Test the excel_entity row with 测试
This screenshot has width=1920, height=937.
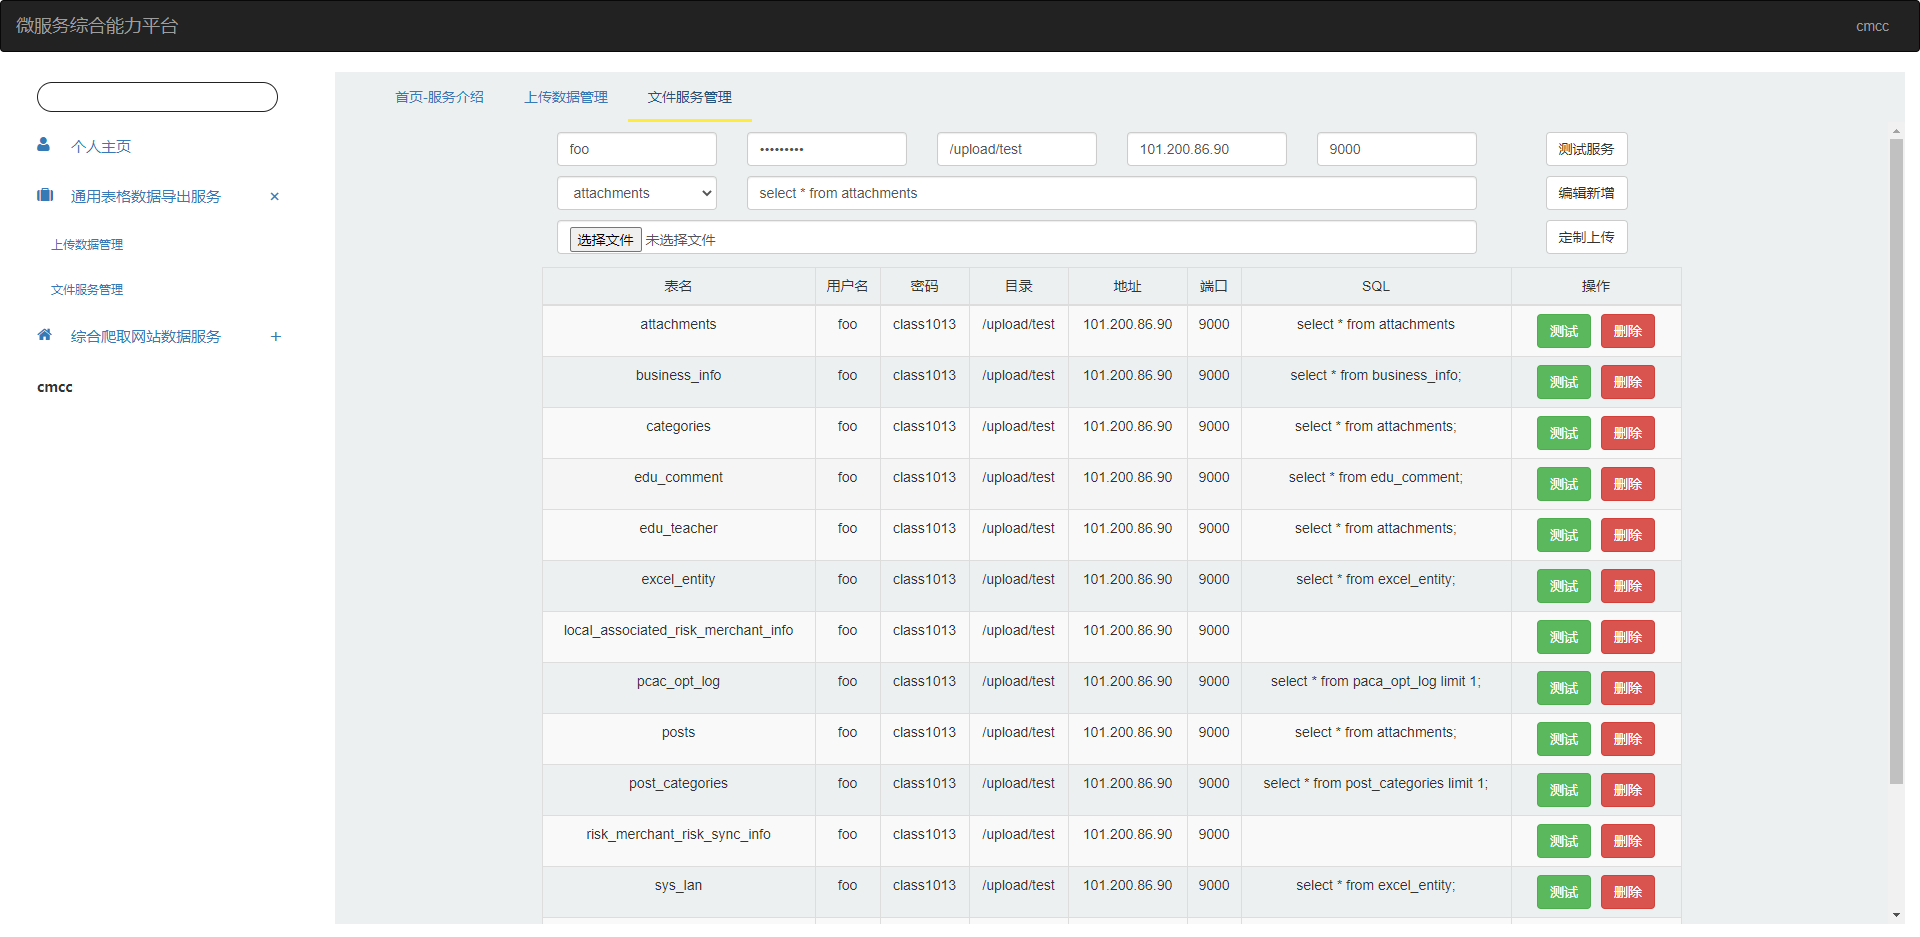click(1564, 586)
